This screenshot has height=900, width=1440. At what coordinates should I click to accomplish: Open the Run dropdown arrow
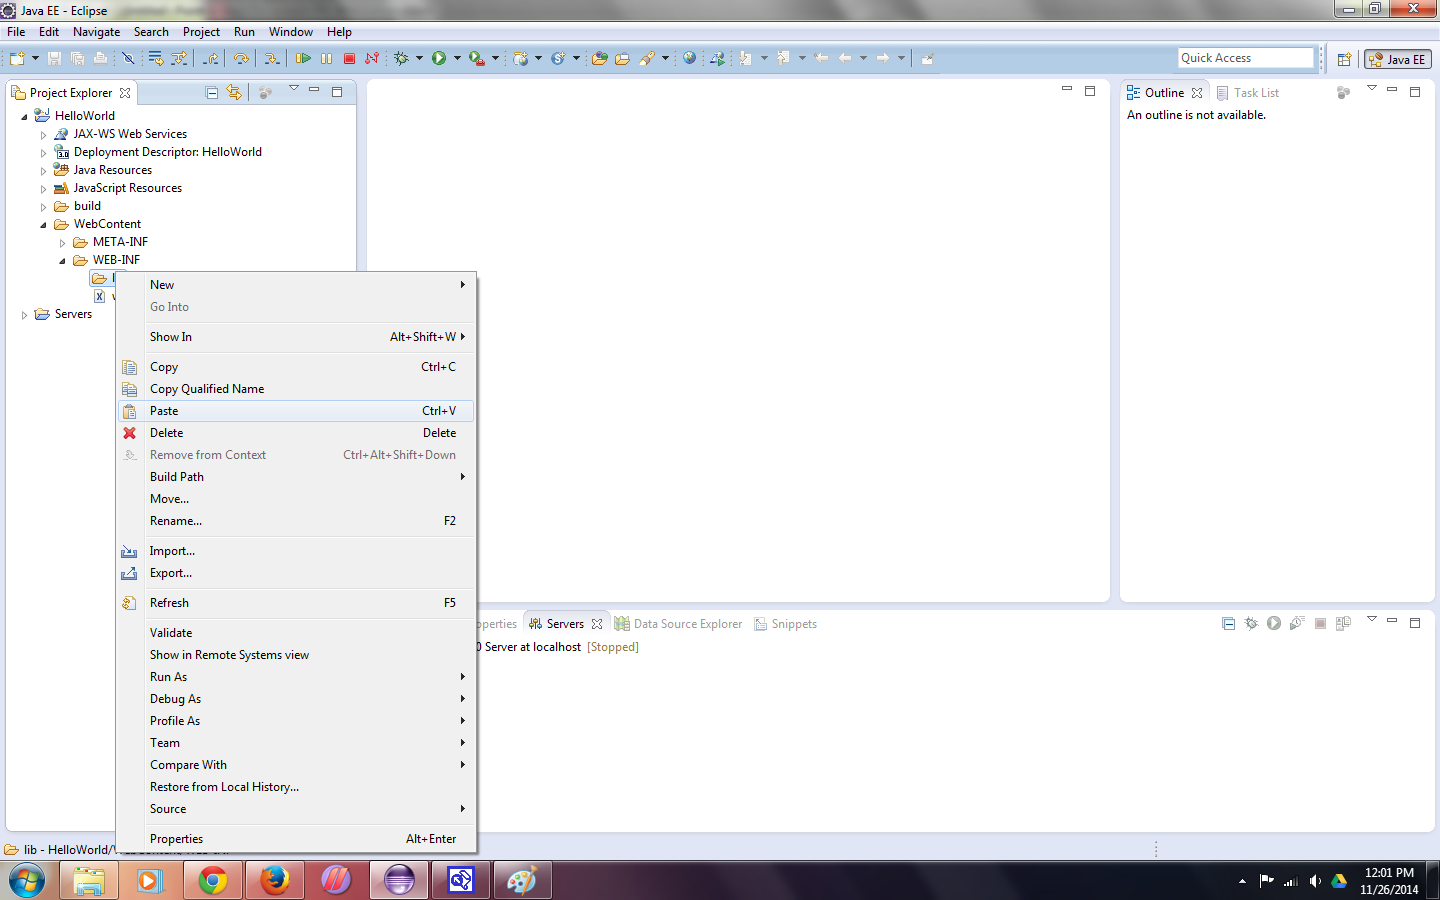(457, 58)
